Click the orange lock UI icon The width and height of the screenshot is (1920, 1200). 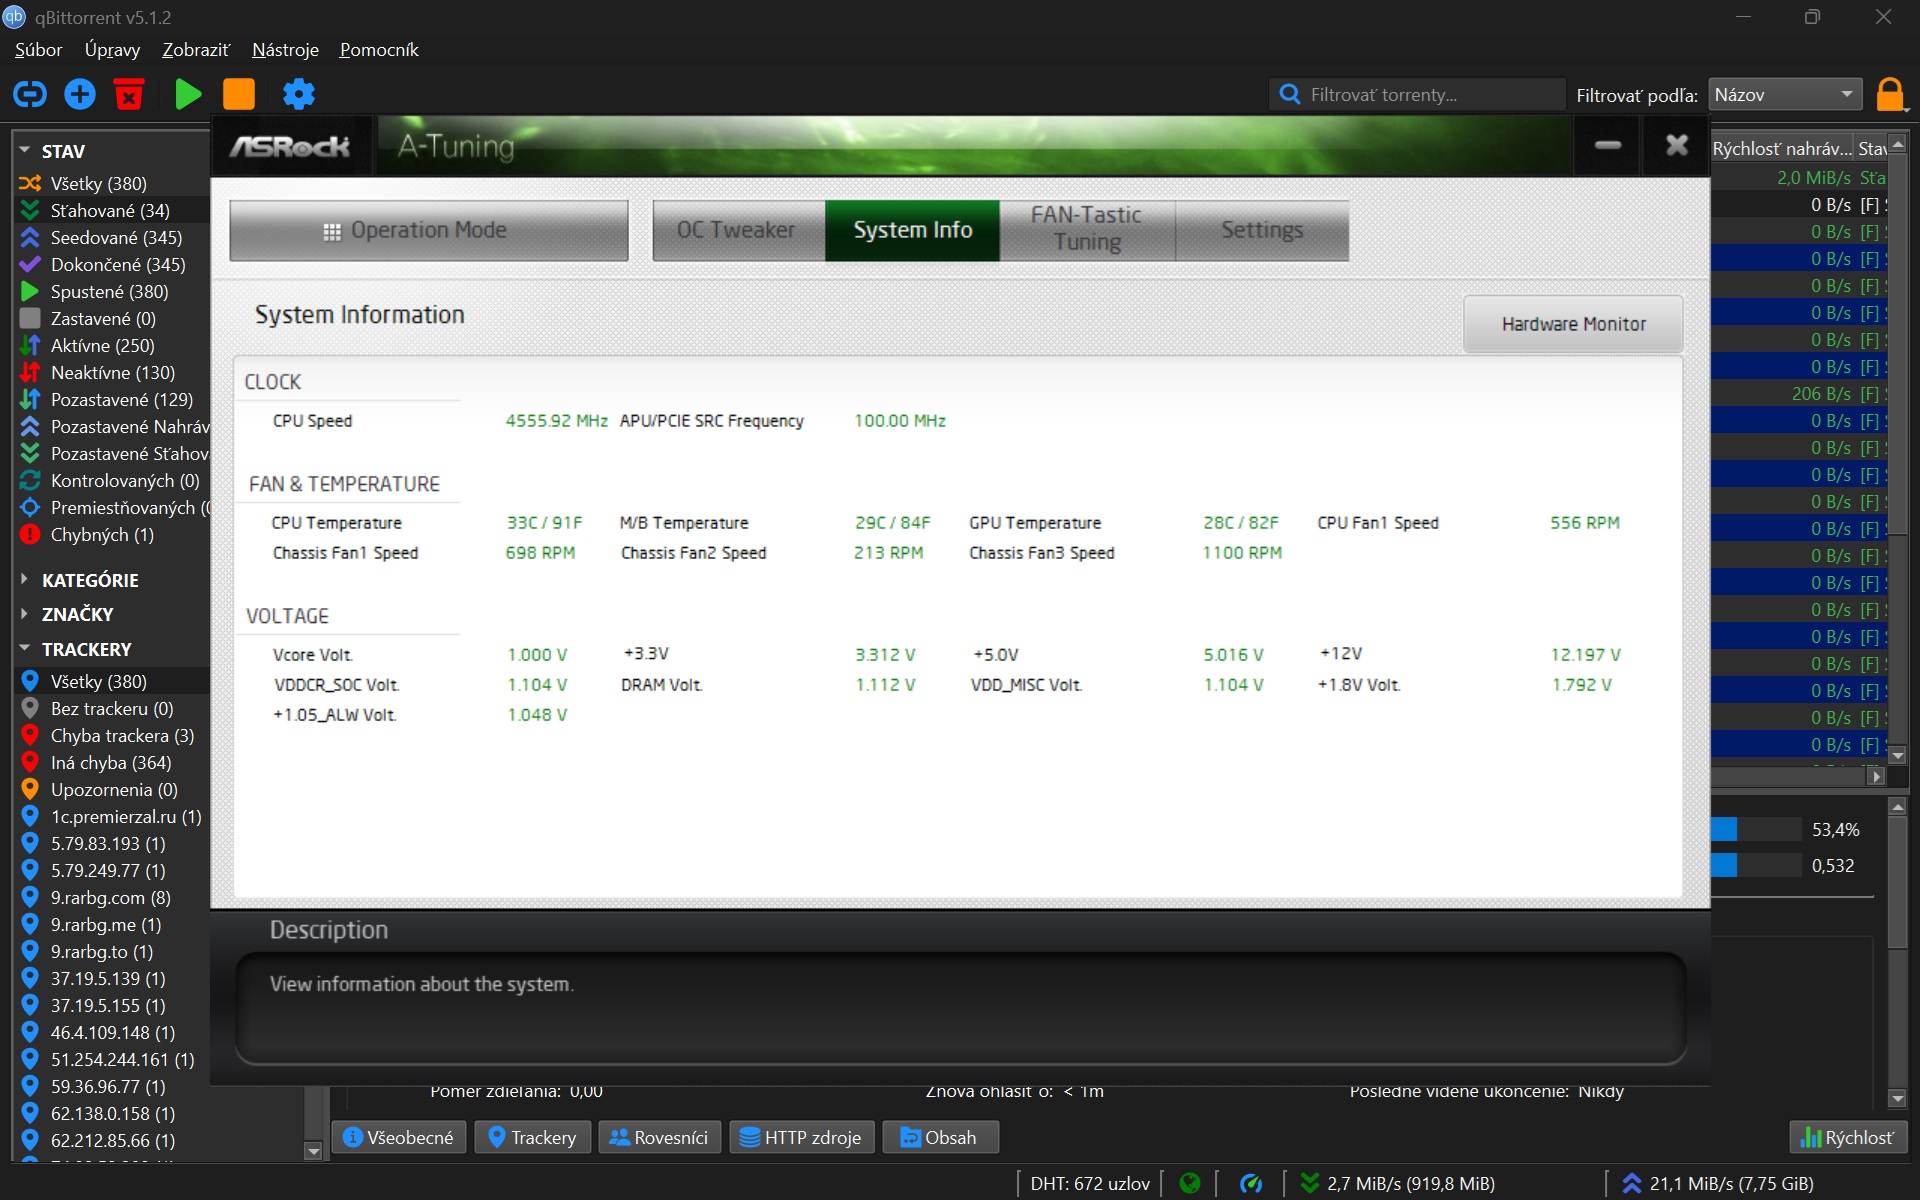pyautogui.click(x=1889, y=95)
